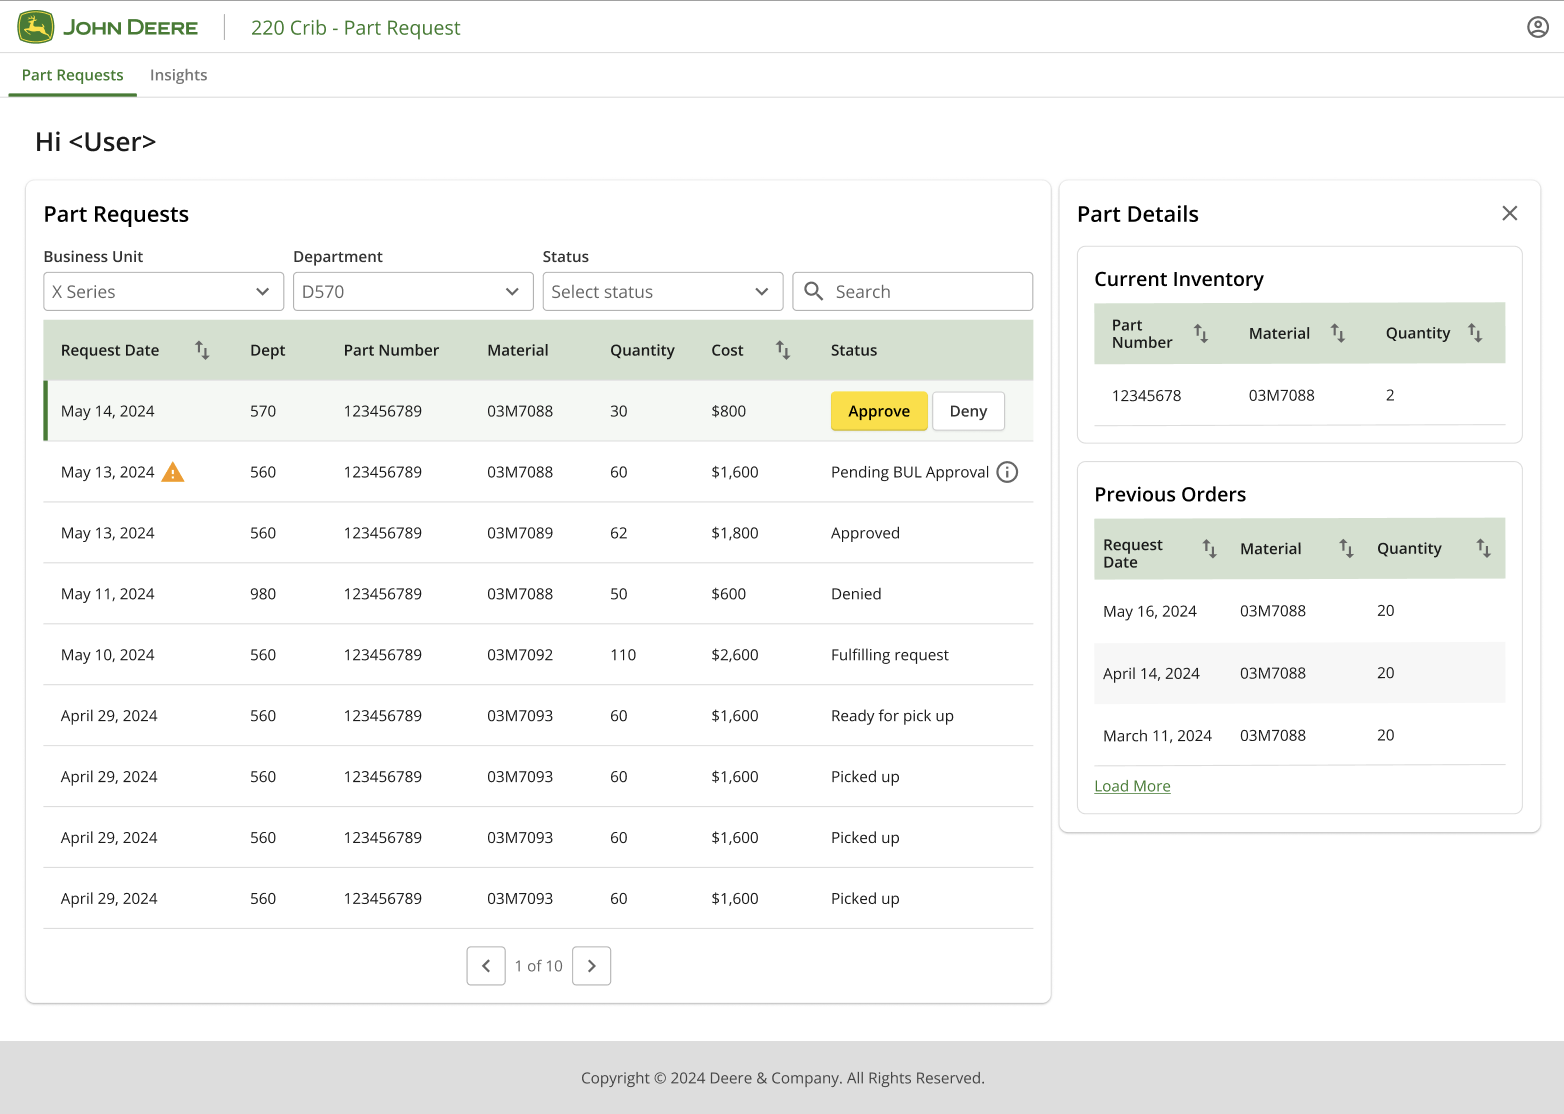Sort Current Inventory by Quantity
The image size is (1564, 1114).
click(1475, 333)
